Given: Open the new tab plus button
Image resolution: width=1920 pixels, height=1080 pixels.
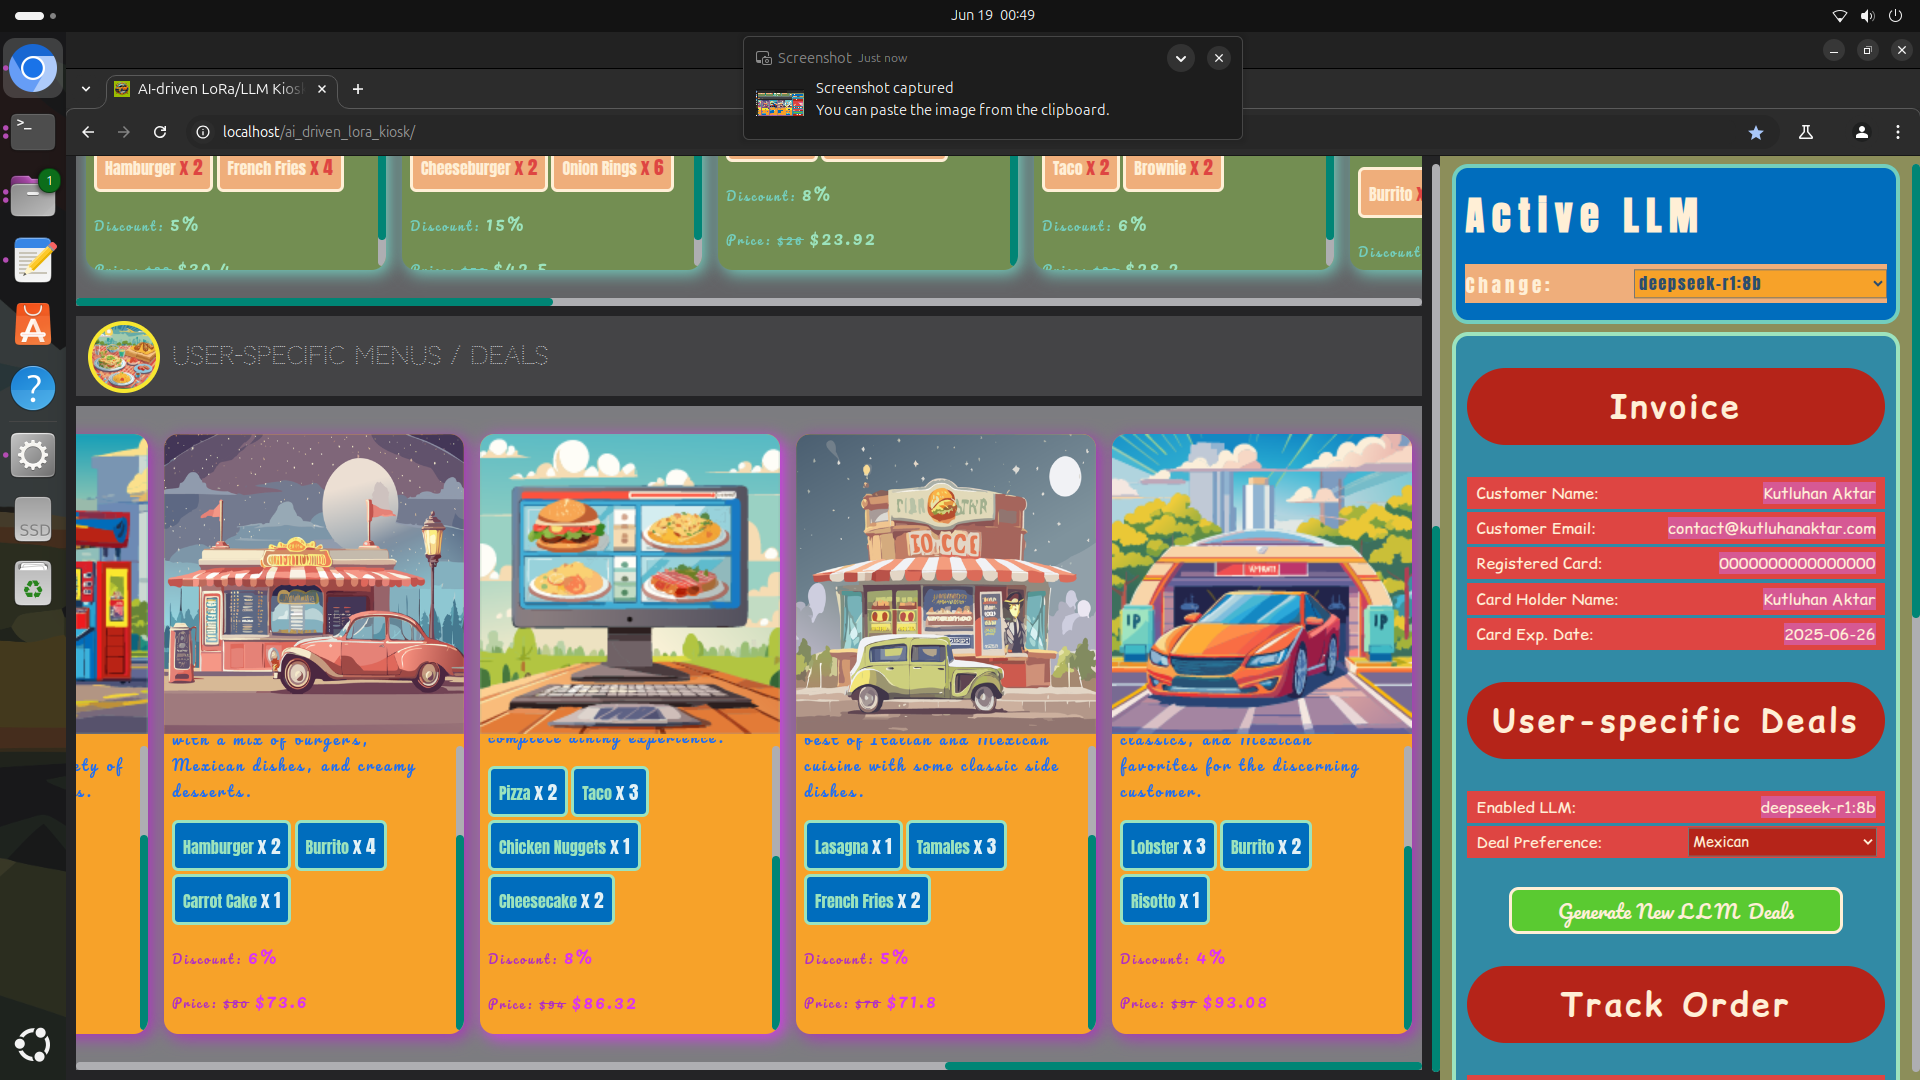Looking at the screenshot, I should pyautogui.click(x=358, y=89).
